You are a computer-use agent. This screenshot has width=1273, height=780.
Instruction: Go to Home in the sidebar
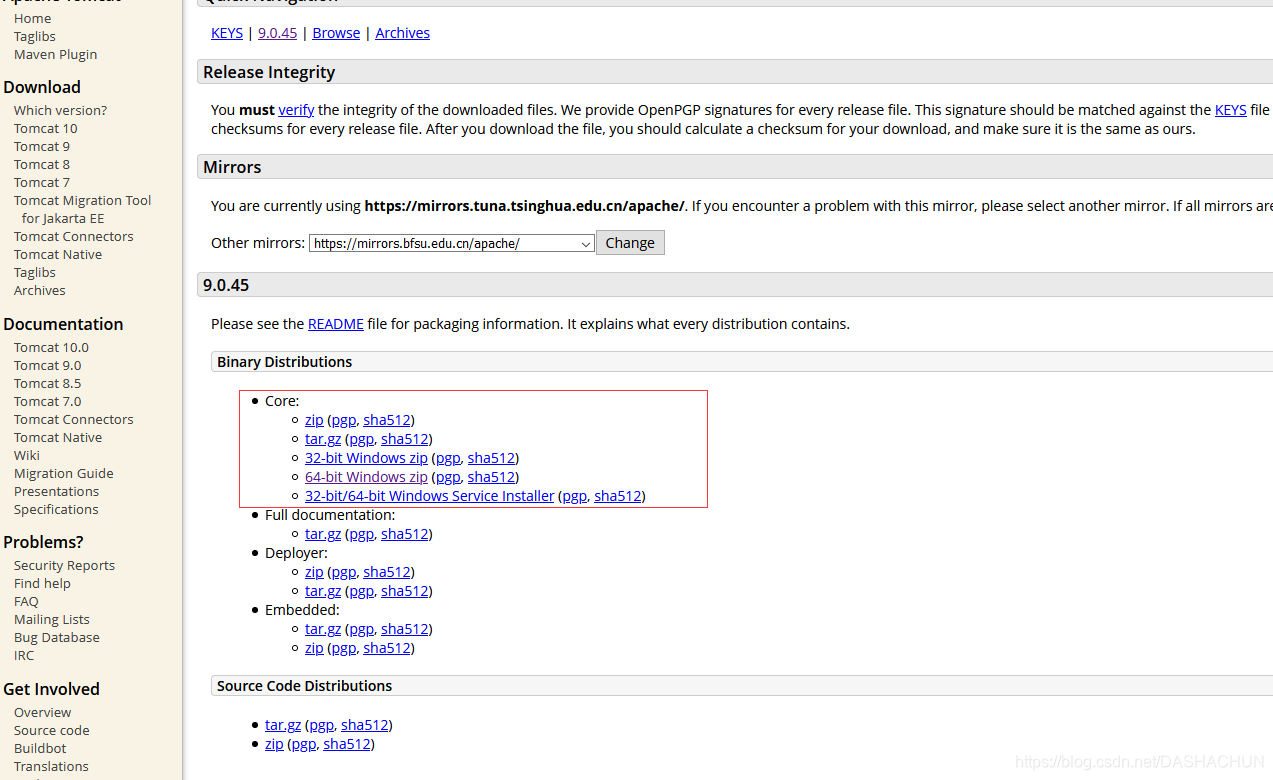click(32, 18)
